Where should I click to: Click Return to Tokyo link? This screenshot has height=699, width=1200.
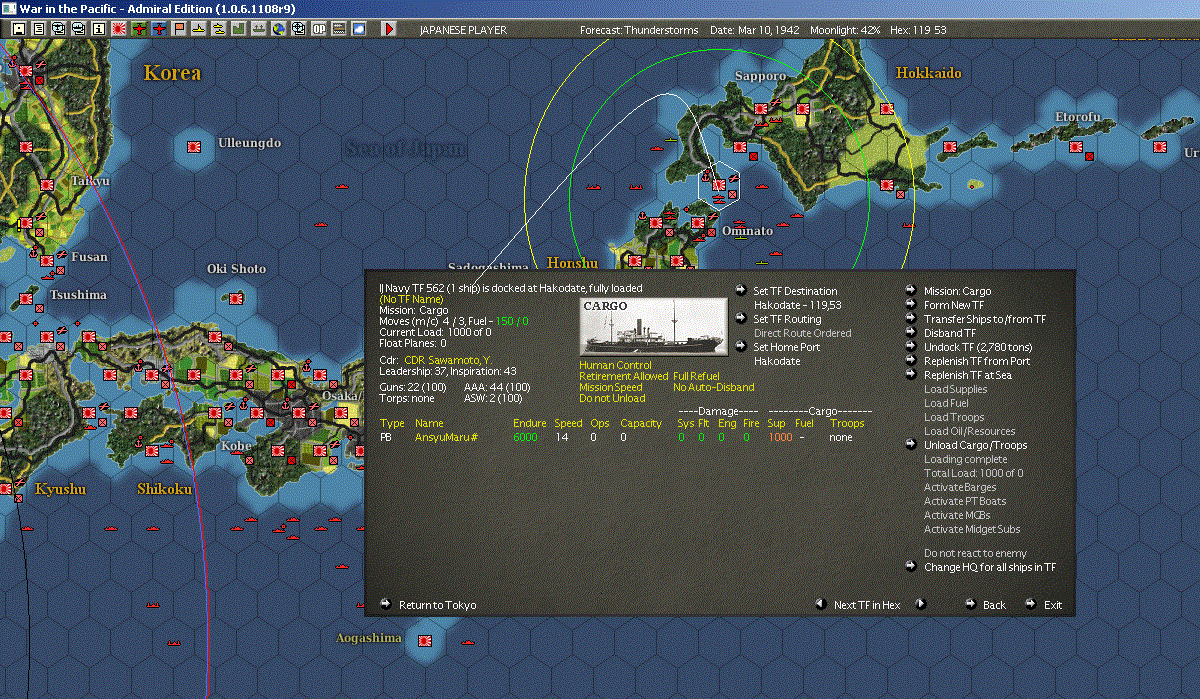coord(438,605)
